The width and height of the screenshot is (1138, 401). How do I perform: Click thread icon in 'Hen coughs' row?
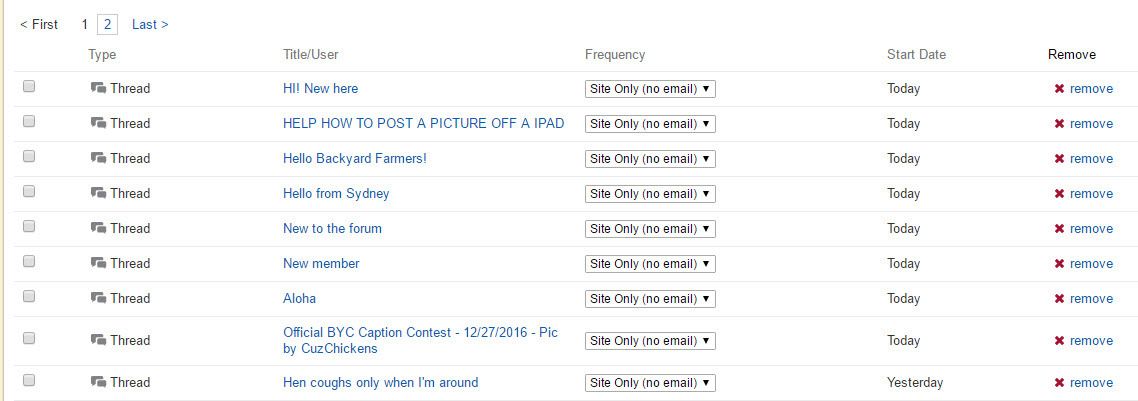(x=98, y=383)
